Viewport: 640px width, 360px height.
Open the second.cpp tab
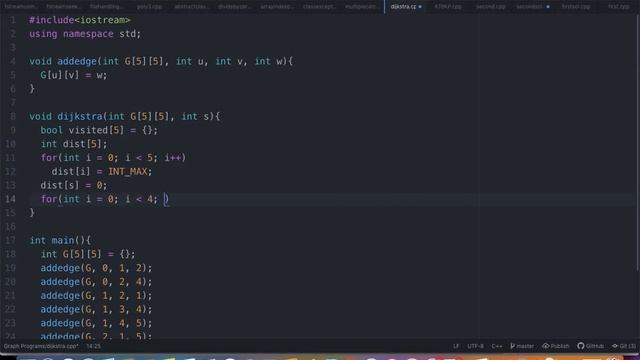(x=491, y=7)
